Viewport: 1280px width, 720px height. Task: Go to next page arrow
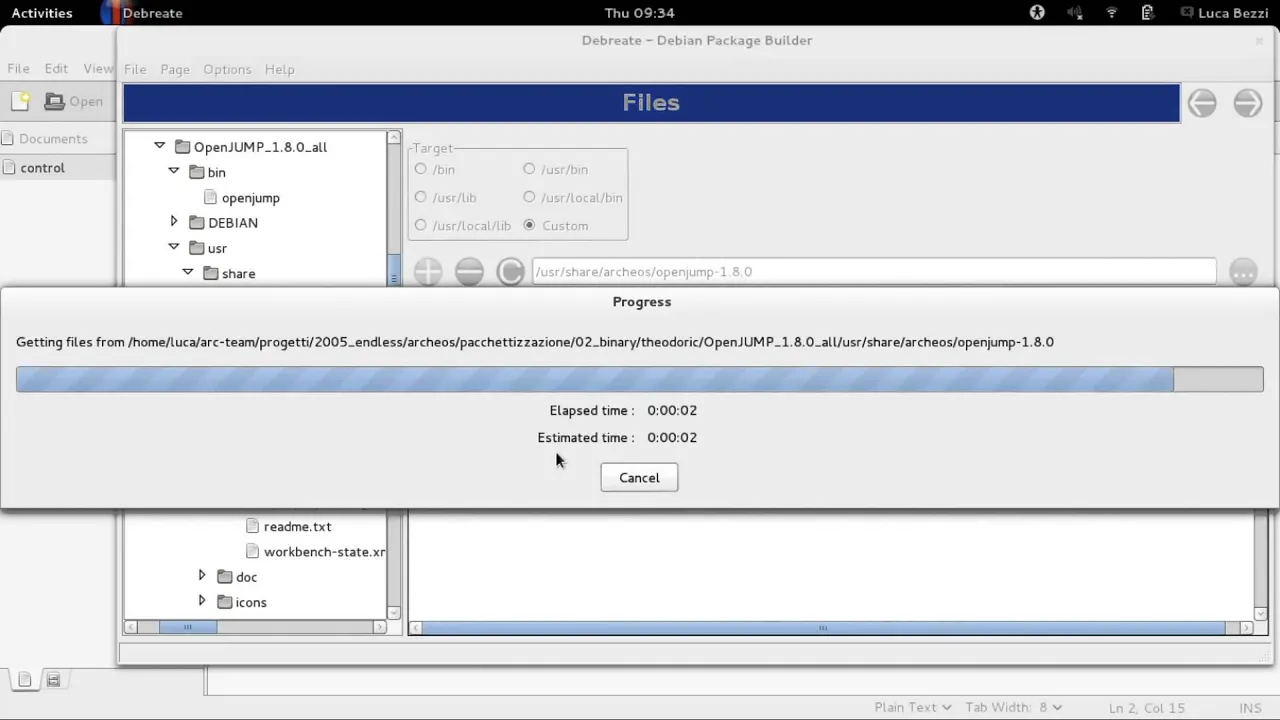point(1248,103)
